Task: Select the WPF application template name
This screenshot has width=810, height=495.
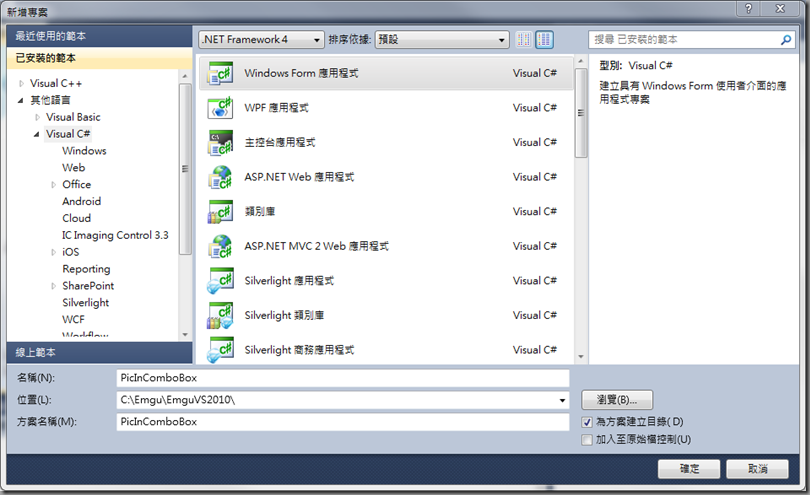Action: tap(276, 108)
